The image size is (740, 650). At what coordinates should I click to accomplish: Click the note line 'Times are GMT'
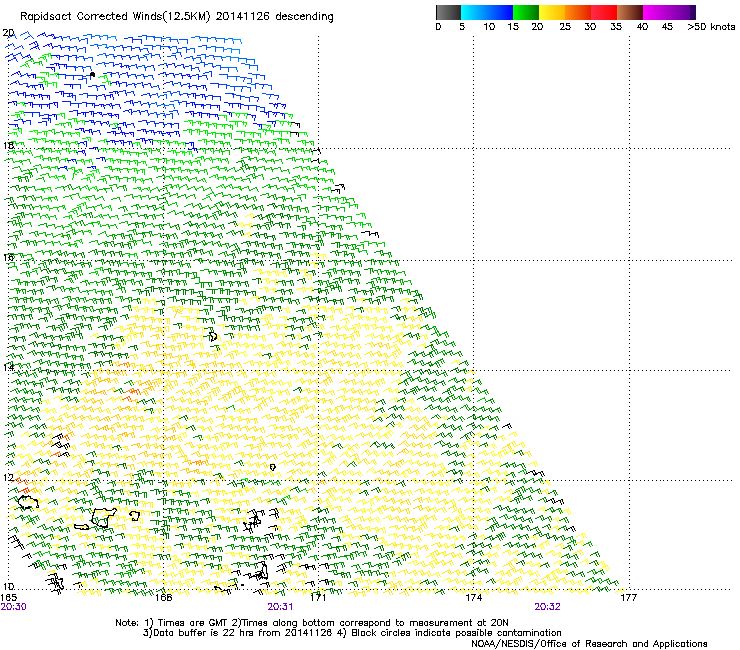(192, 623)
